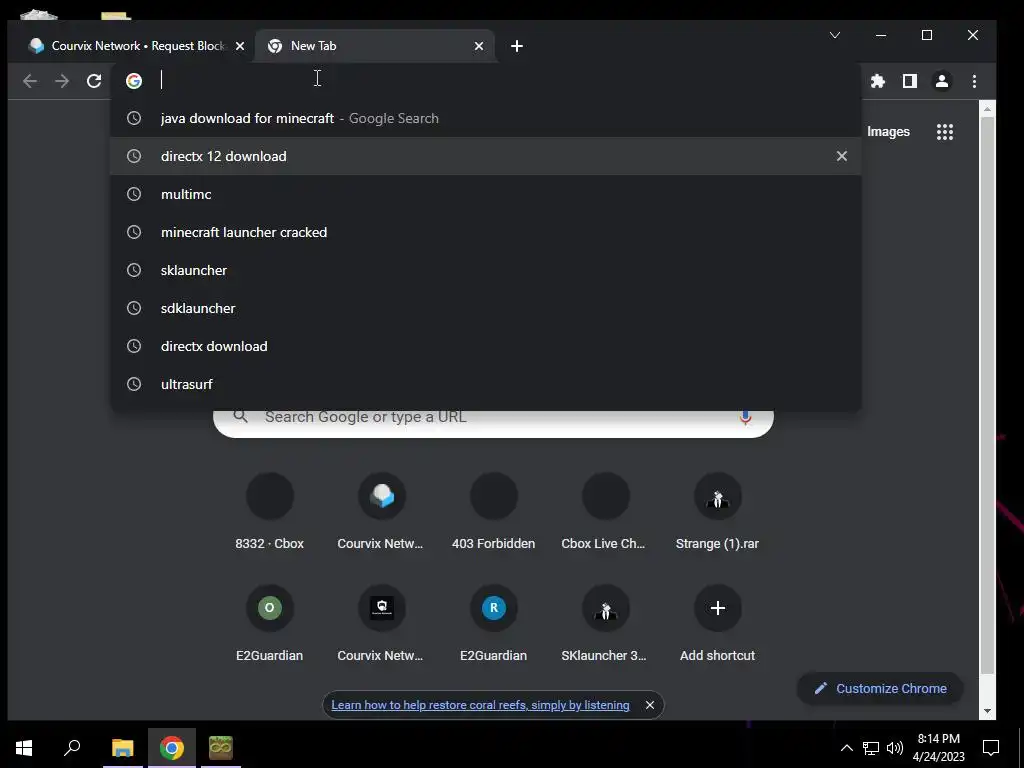This screenshot has height=768, width=1024.
Task: Click the Reload page icon
Action: pyautogui.click(x=94, y=81)
